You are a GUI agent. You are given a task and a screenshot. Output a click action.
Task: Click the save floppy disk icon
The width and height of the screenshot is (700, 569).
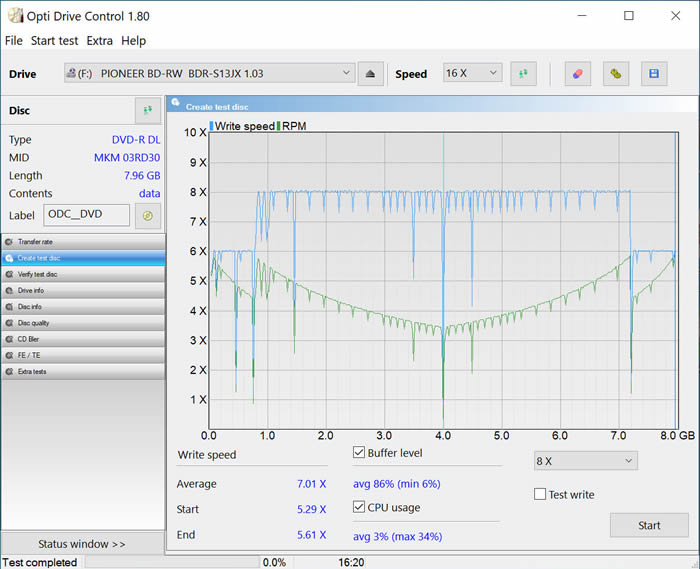pos(654,74)
